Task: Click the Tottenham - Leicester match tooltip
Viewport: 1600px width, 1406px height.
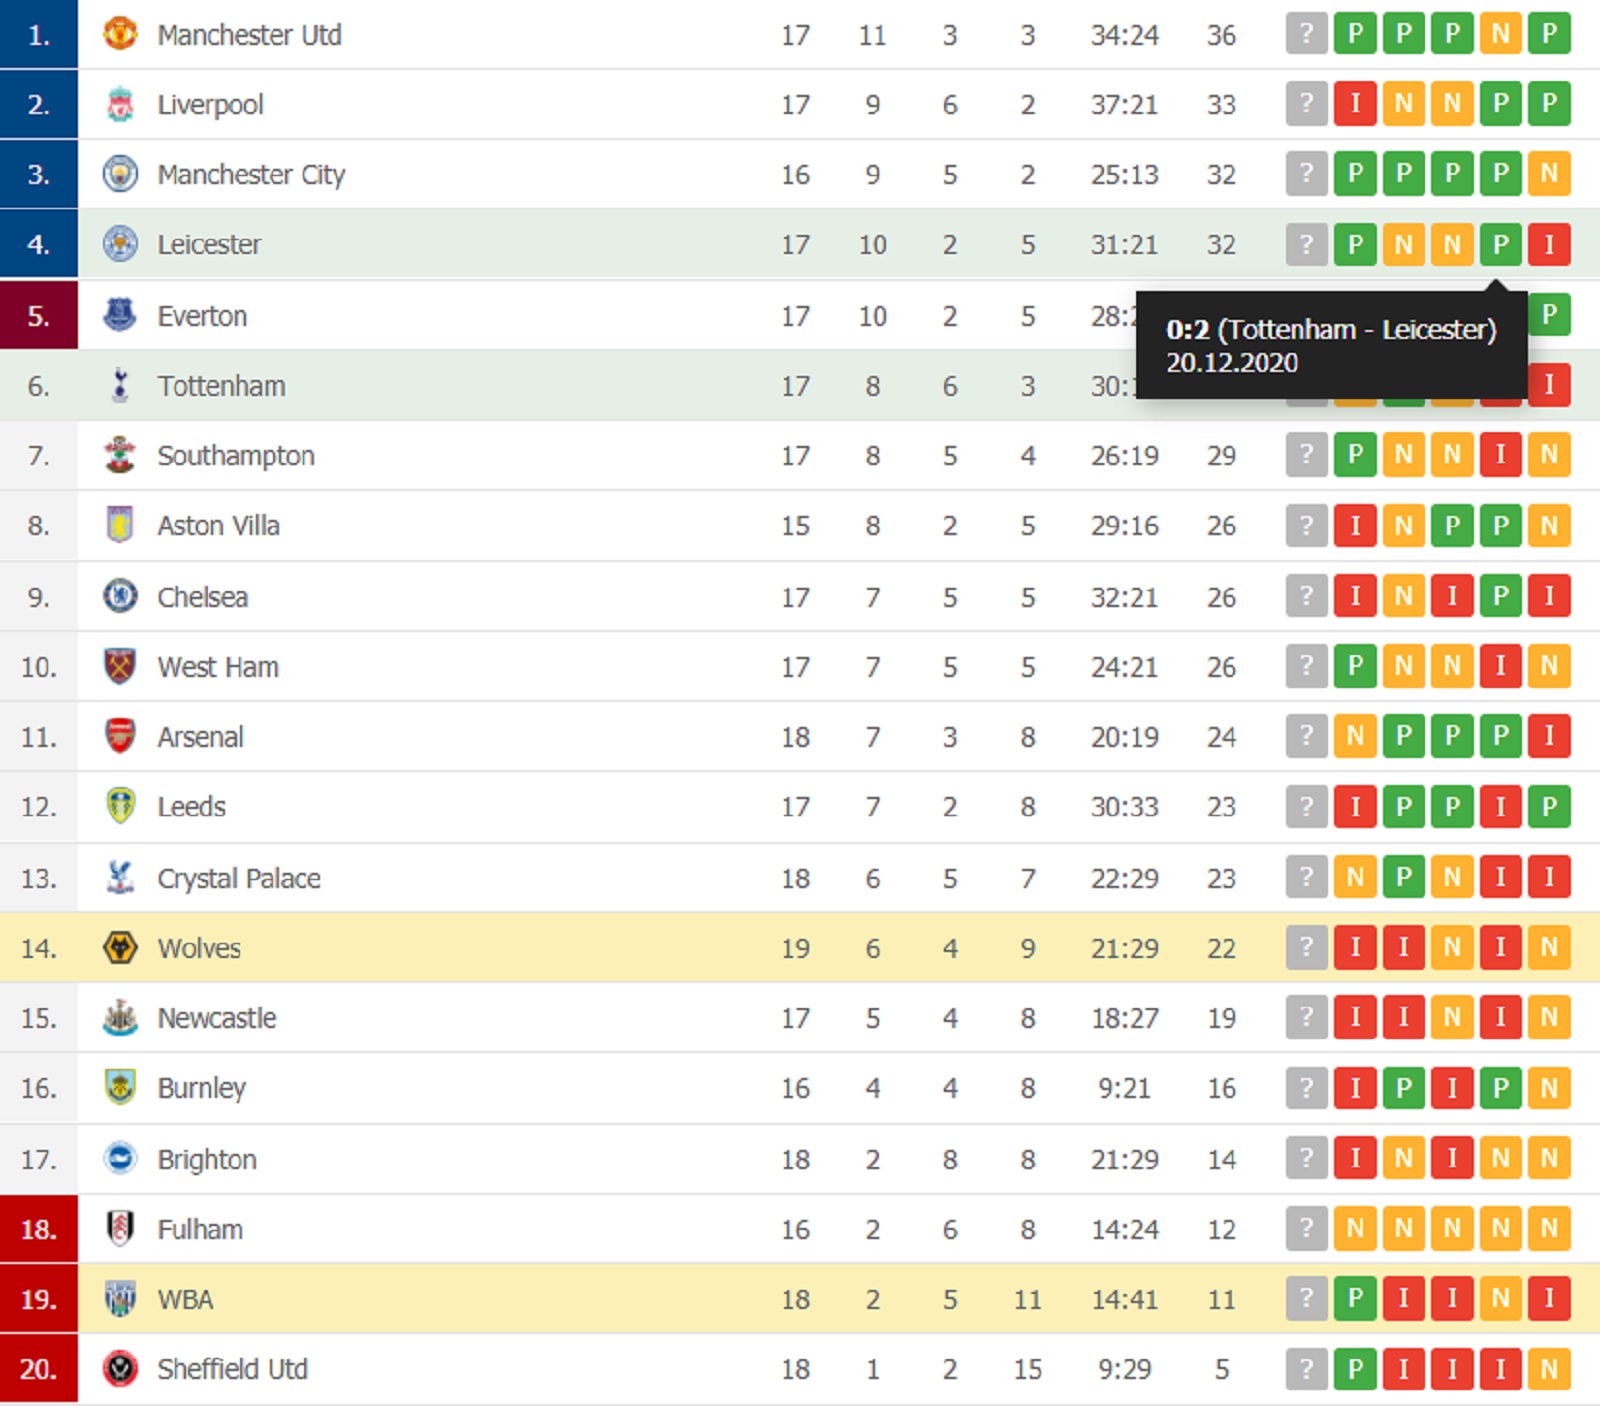Action: [1331, 345]
